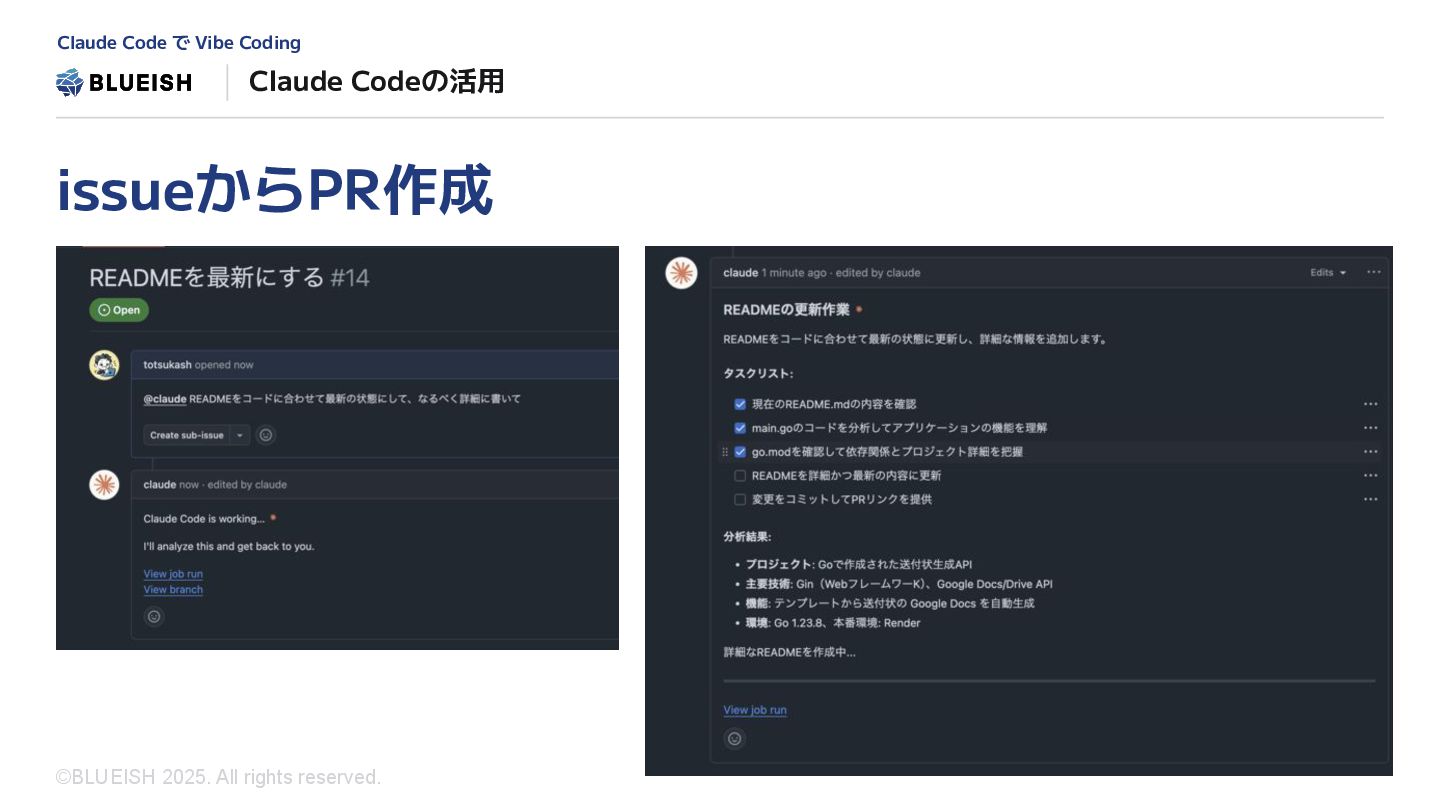Expand the Create sub-issue dropdown arrow
The width and height of the screenshot is (1440, 810).
[240, 435]
